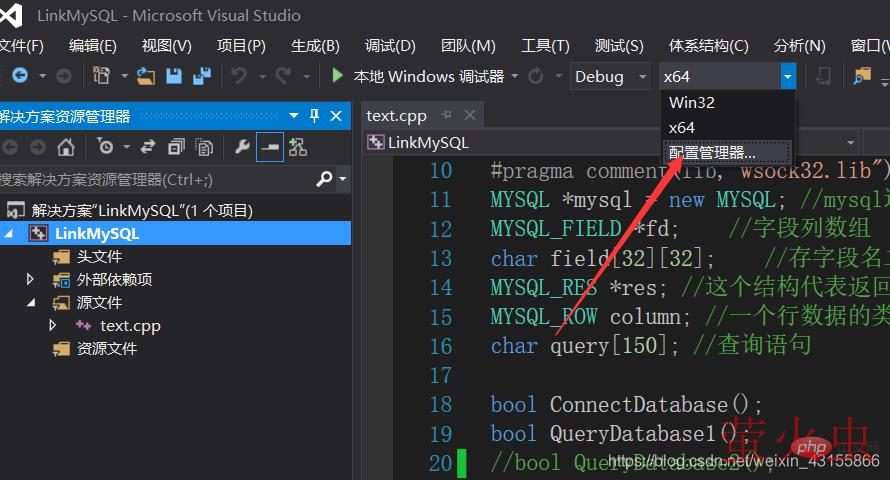Image resolution: width=890 pixels, height=480 pixels.
Task: Select the LinkMySQL project node
Action: (x=97, y=234)
